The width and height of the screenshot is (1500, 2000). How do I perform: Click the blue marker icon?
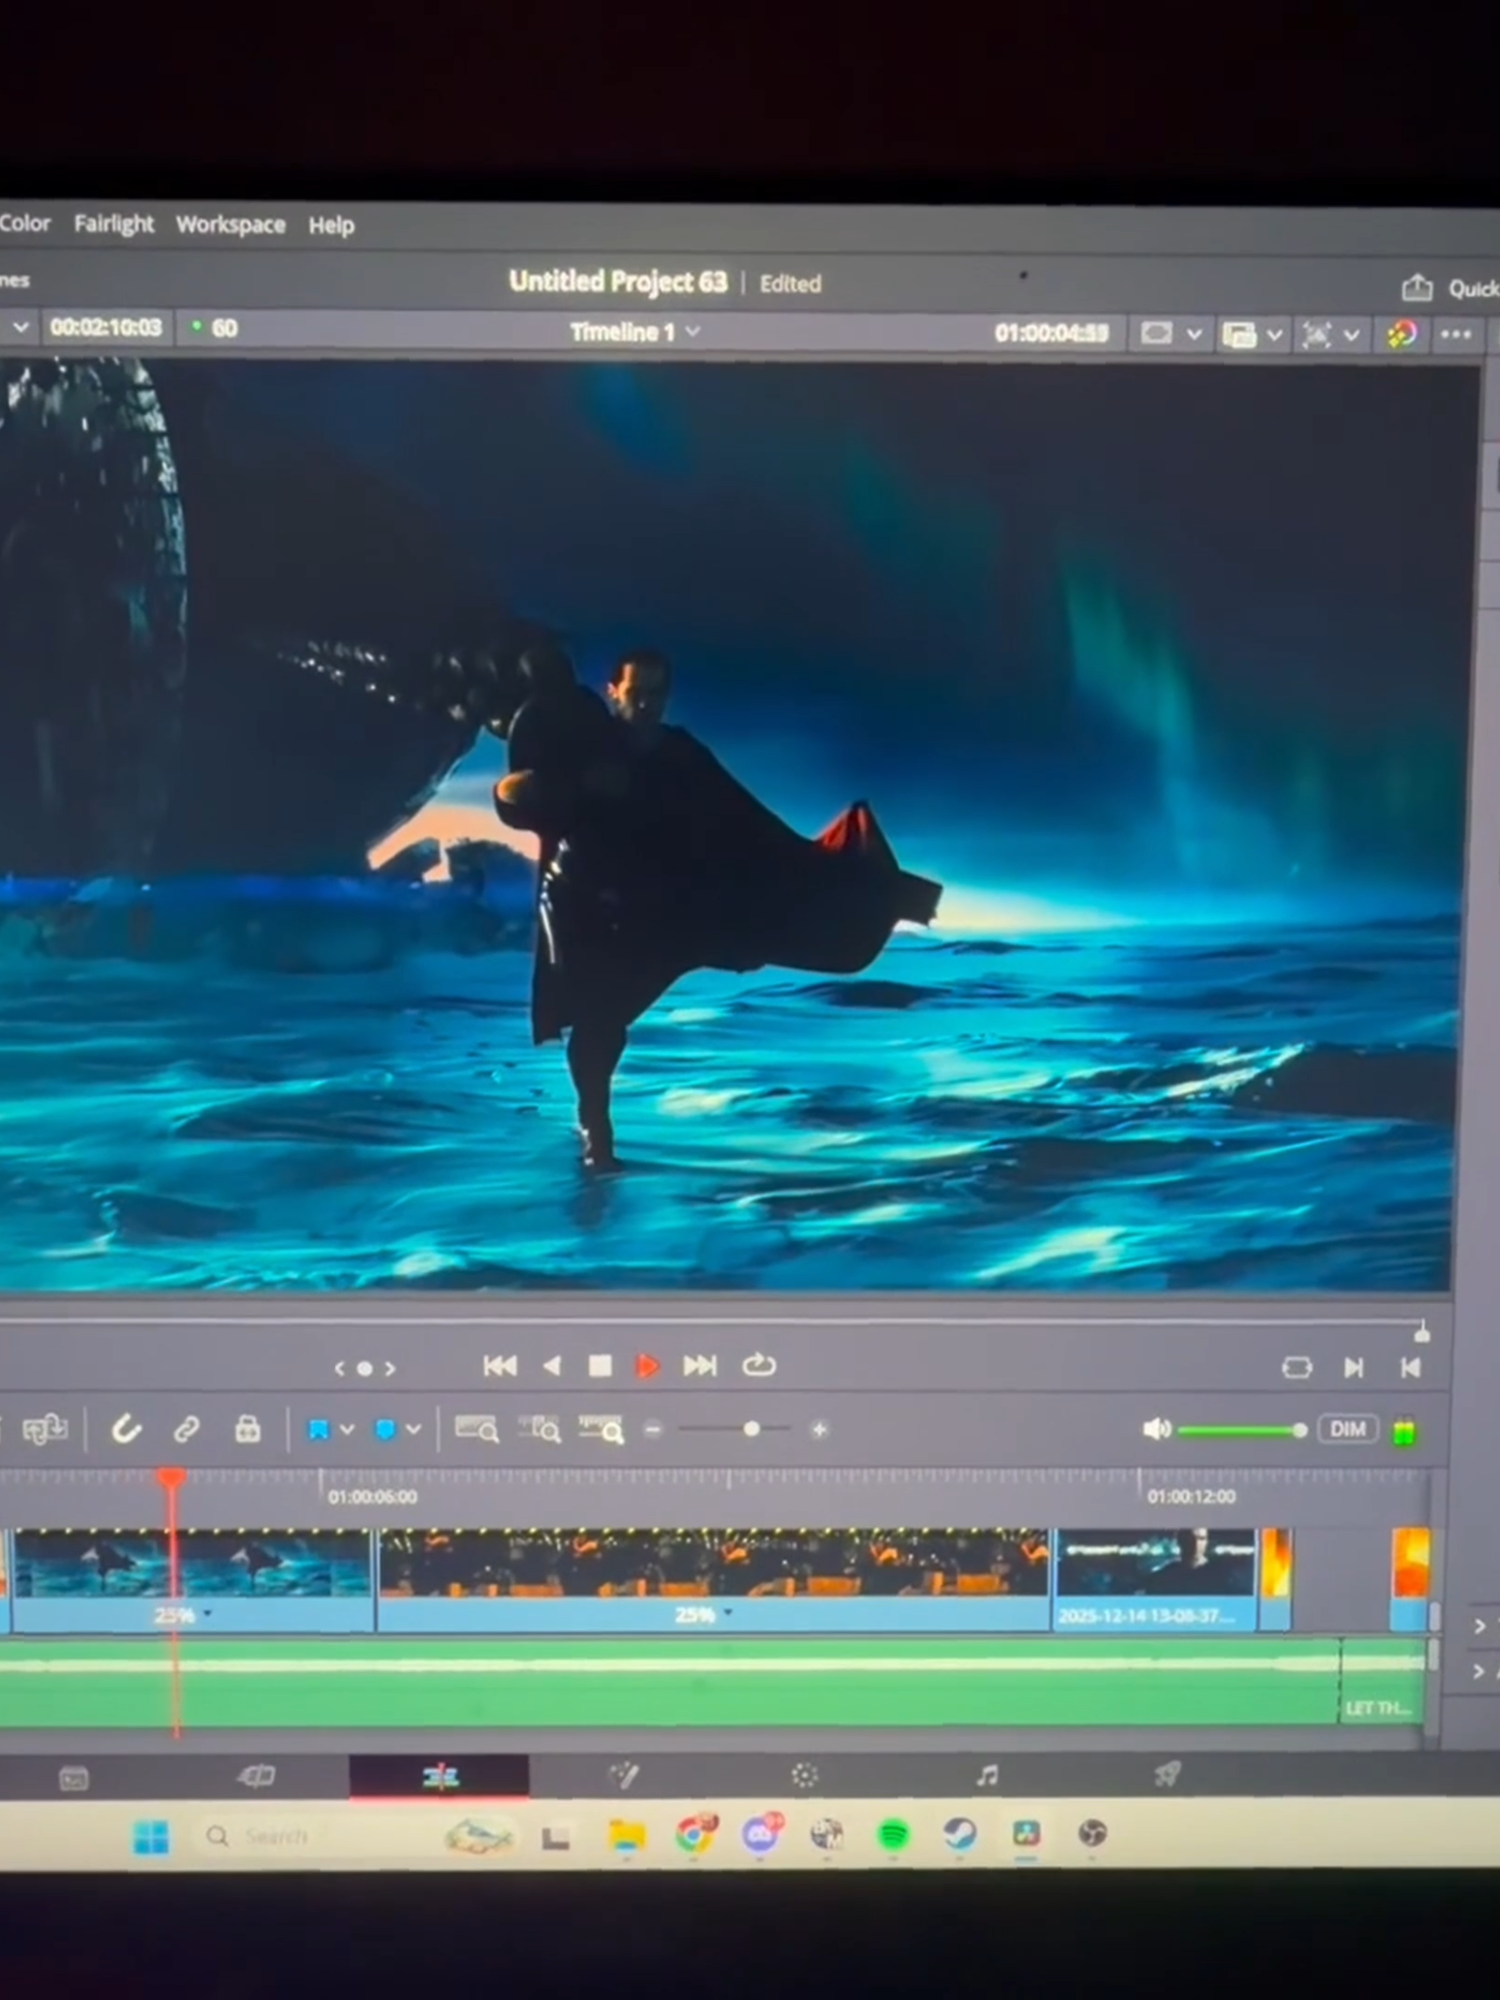pos(385,1430)
